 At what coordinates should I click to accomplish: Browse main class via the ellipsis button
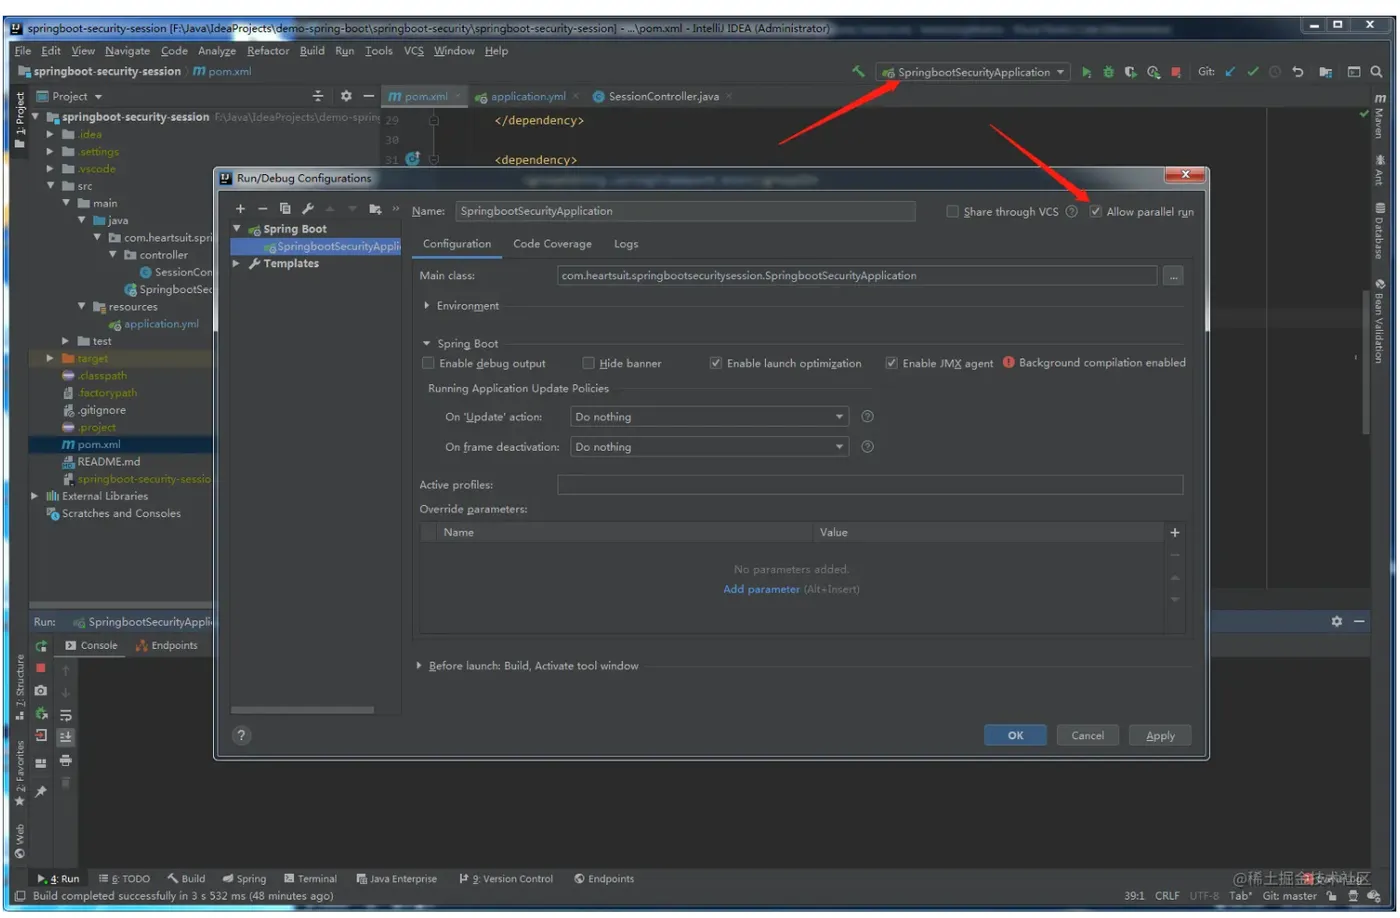[1174, 276]
